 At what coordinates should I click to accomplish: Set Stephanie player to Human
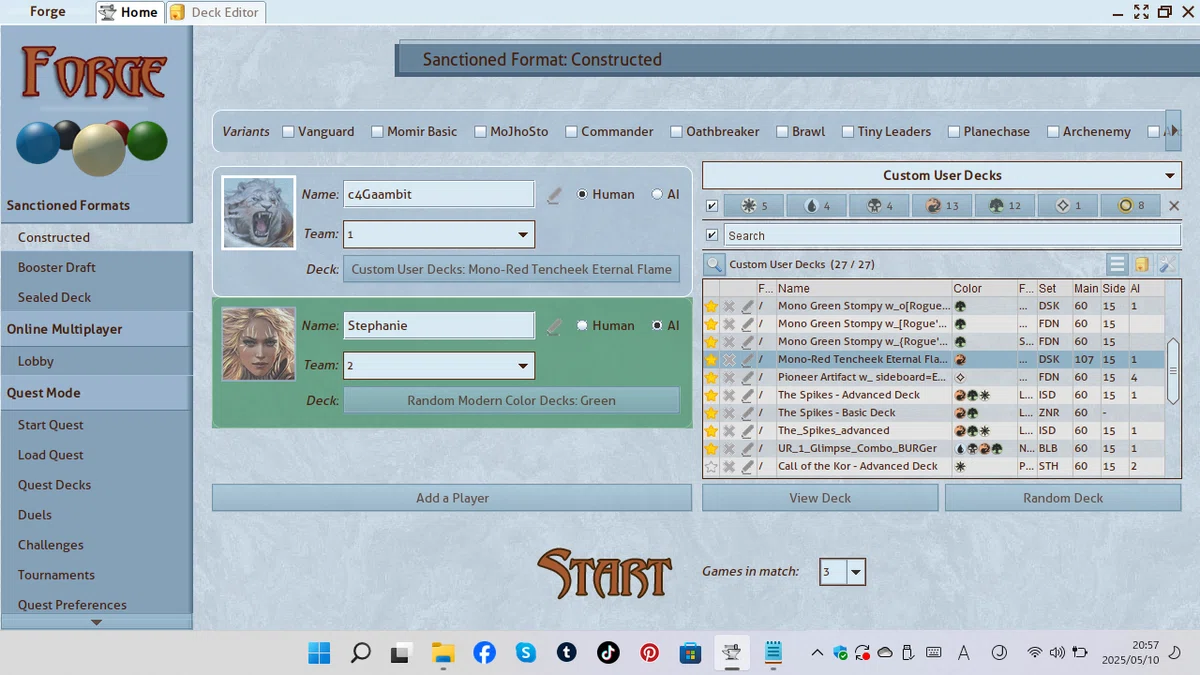pos(582,326)
